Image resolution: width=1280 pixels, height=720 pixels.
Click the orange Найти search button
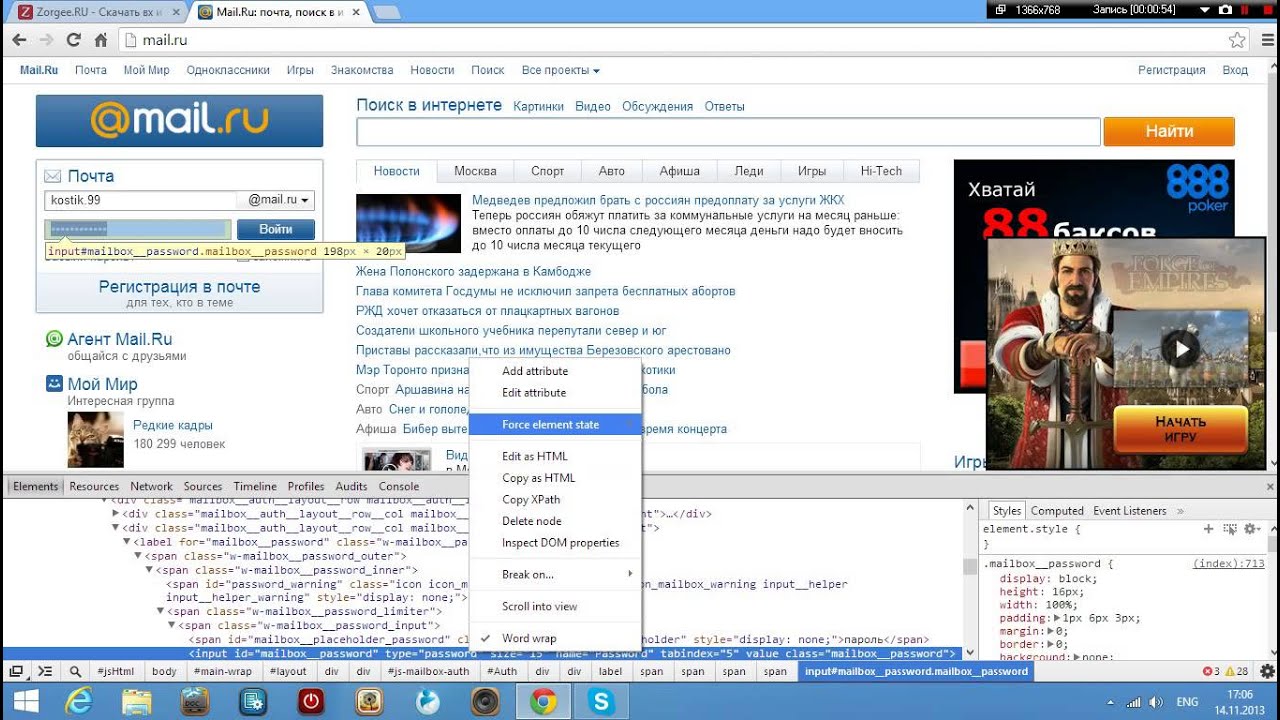click(1169, 131)
